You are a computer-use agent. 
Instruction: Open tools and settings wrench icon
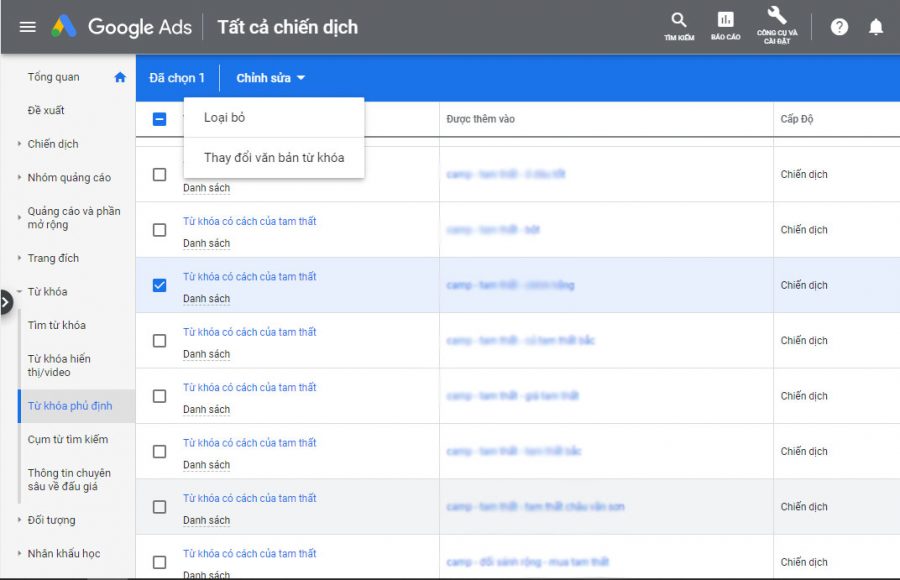(x=777, y=24)
